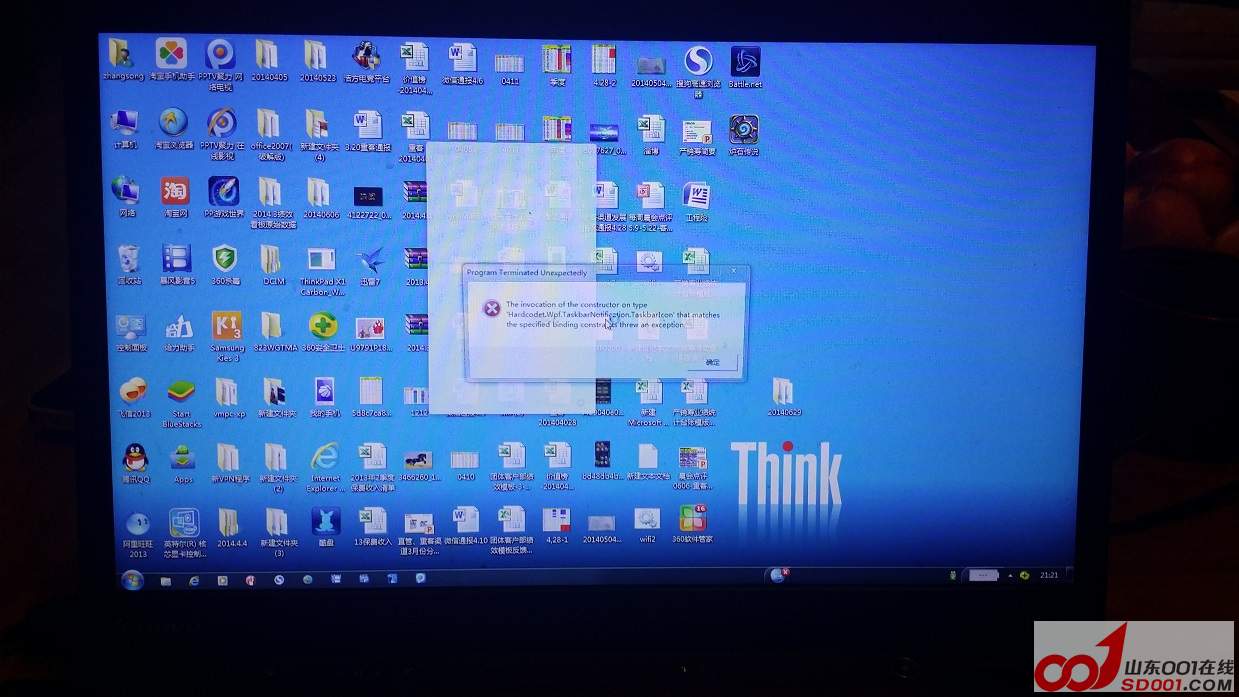
Task: Select the wifi2 desktop file
Action: click(x=647, y=520)
